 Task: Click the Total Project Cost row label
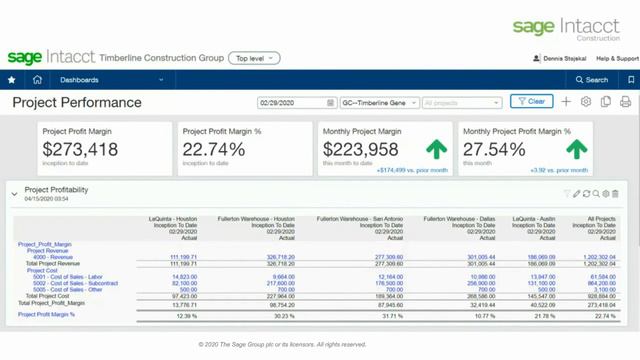[x=47, y=296]
